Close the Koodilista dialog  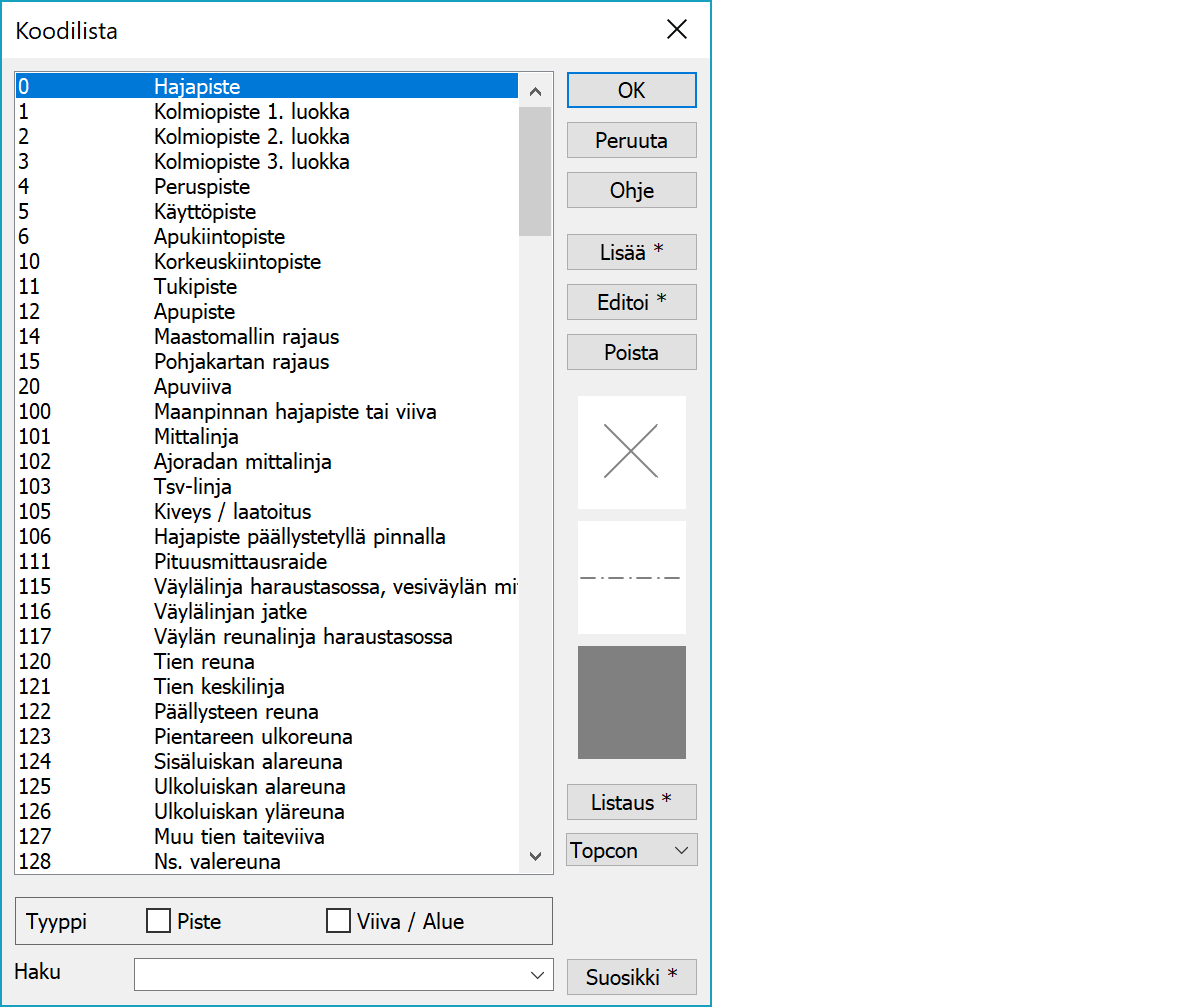click(677, 30)
